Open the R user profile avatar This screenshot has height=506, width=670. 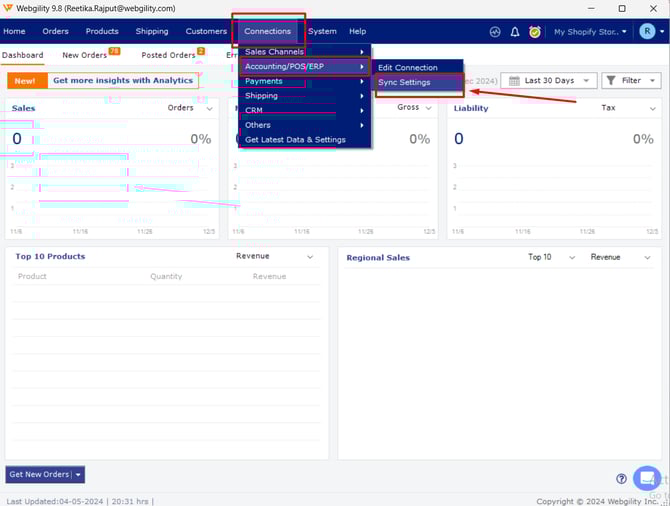tap(647, 32)
